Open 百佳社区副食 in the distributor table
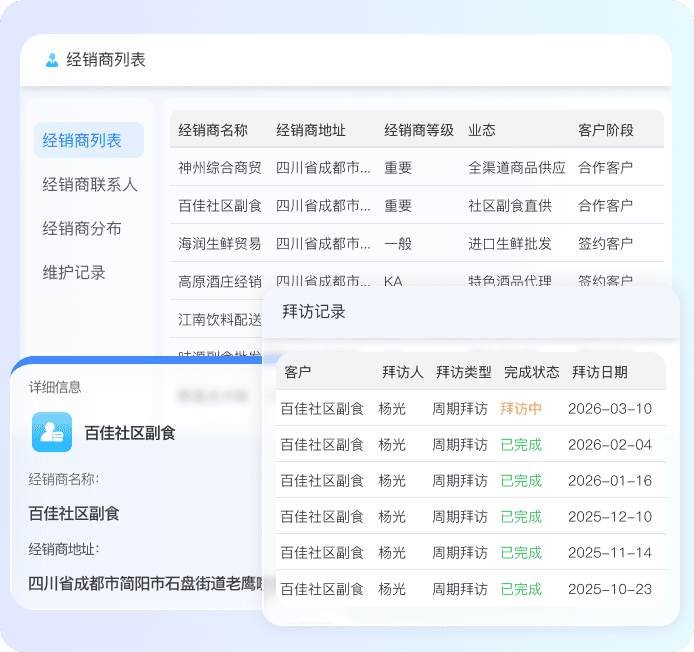The height and width of the screenshot is (652, 694). [x=220, y=206]
